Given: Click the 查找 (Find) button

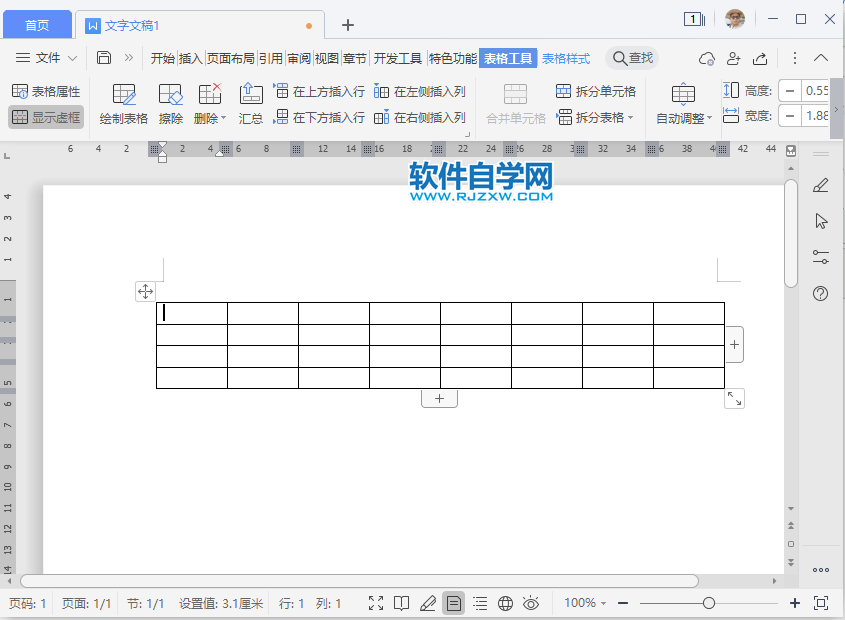Looking at the screenshot, I should (632, 58).
